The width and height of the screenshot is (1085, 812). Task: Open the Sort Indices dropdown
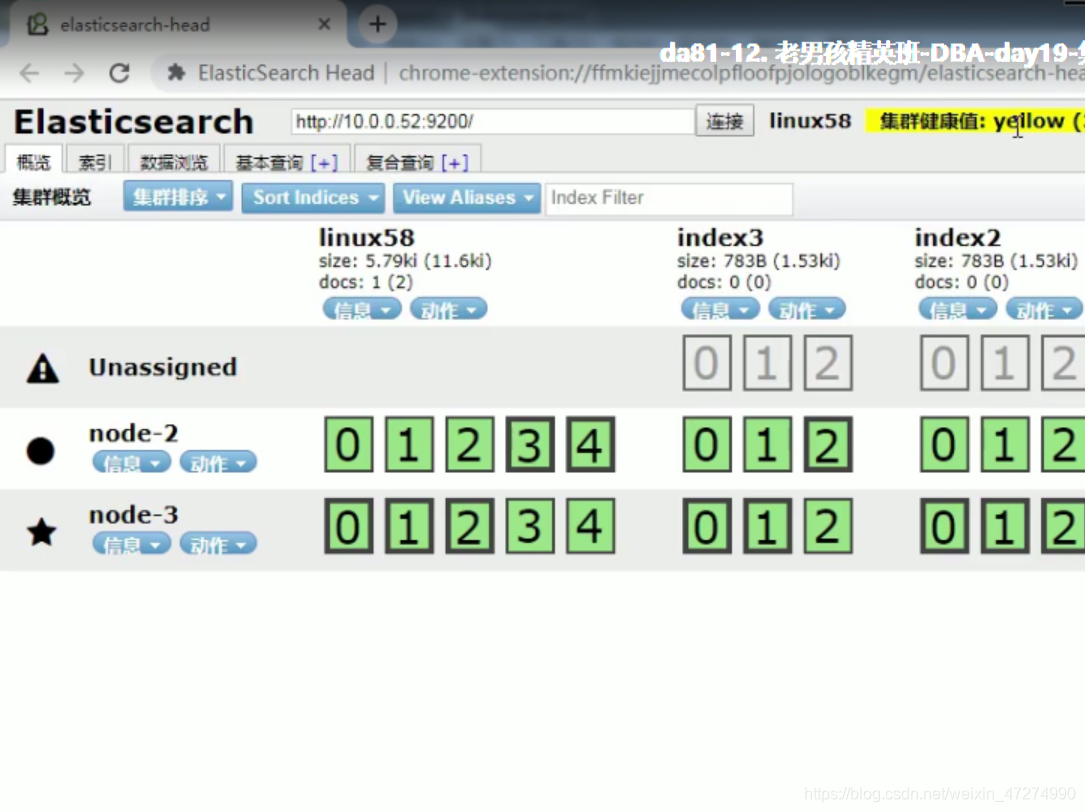click(313, 197)
